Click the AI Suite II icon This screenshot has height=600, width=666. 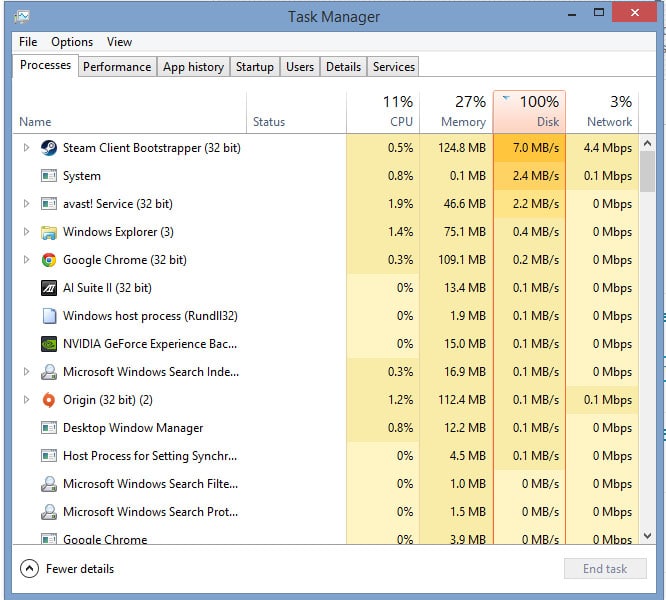point(49,288)
